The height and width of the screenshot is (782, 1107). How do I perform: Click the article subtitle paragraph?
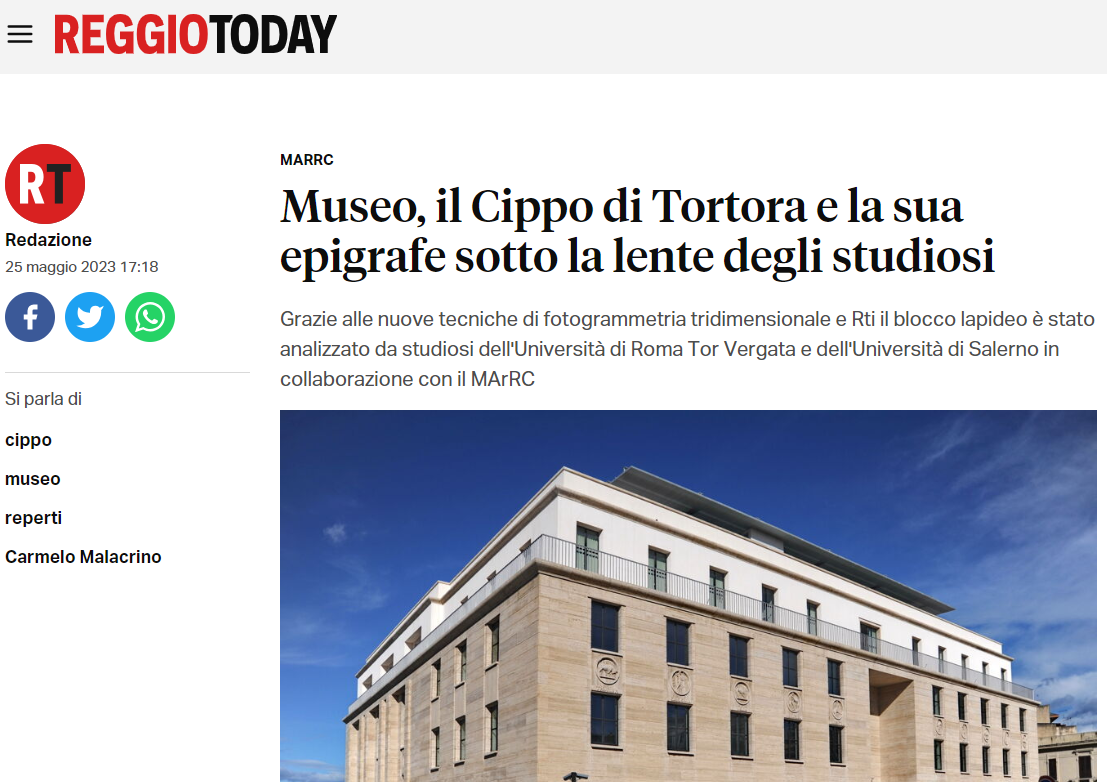687,349
